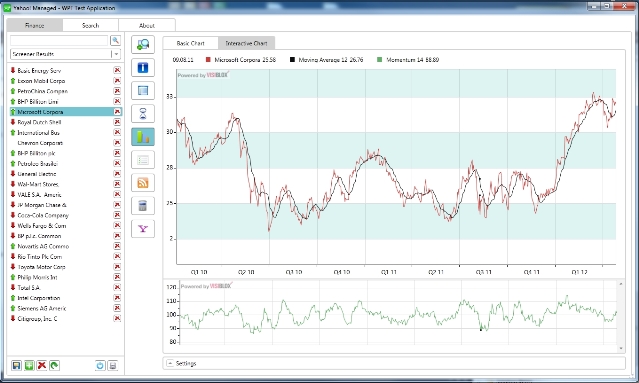Open the blue information tool
This screenshot has height=383, width=639.
pyautogui.click(x=143, y=68)
